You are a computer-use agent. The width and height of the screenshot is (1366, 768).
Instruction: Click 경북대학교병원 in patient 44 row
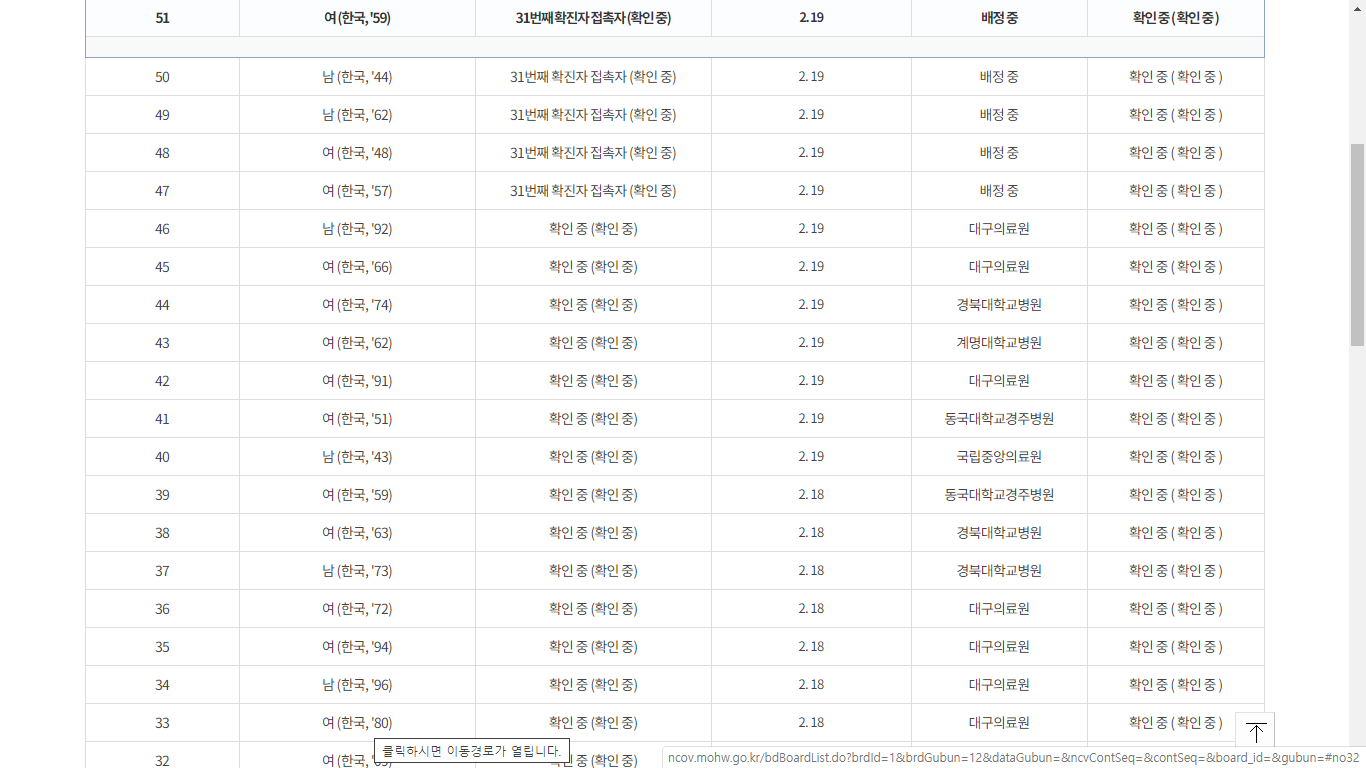point(998,305)
